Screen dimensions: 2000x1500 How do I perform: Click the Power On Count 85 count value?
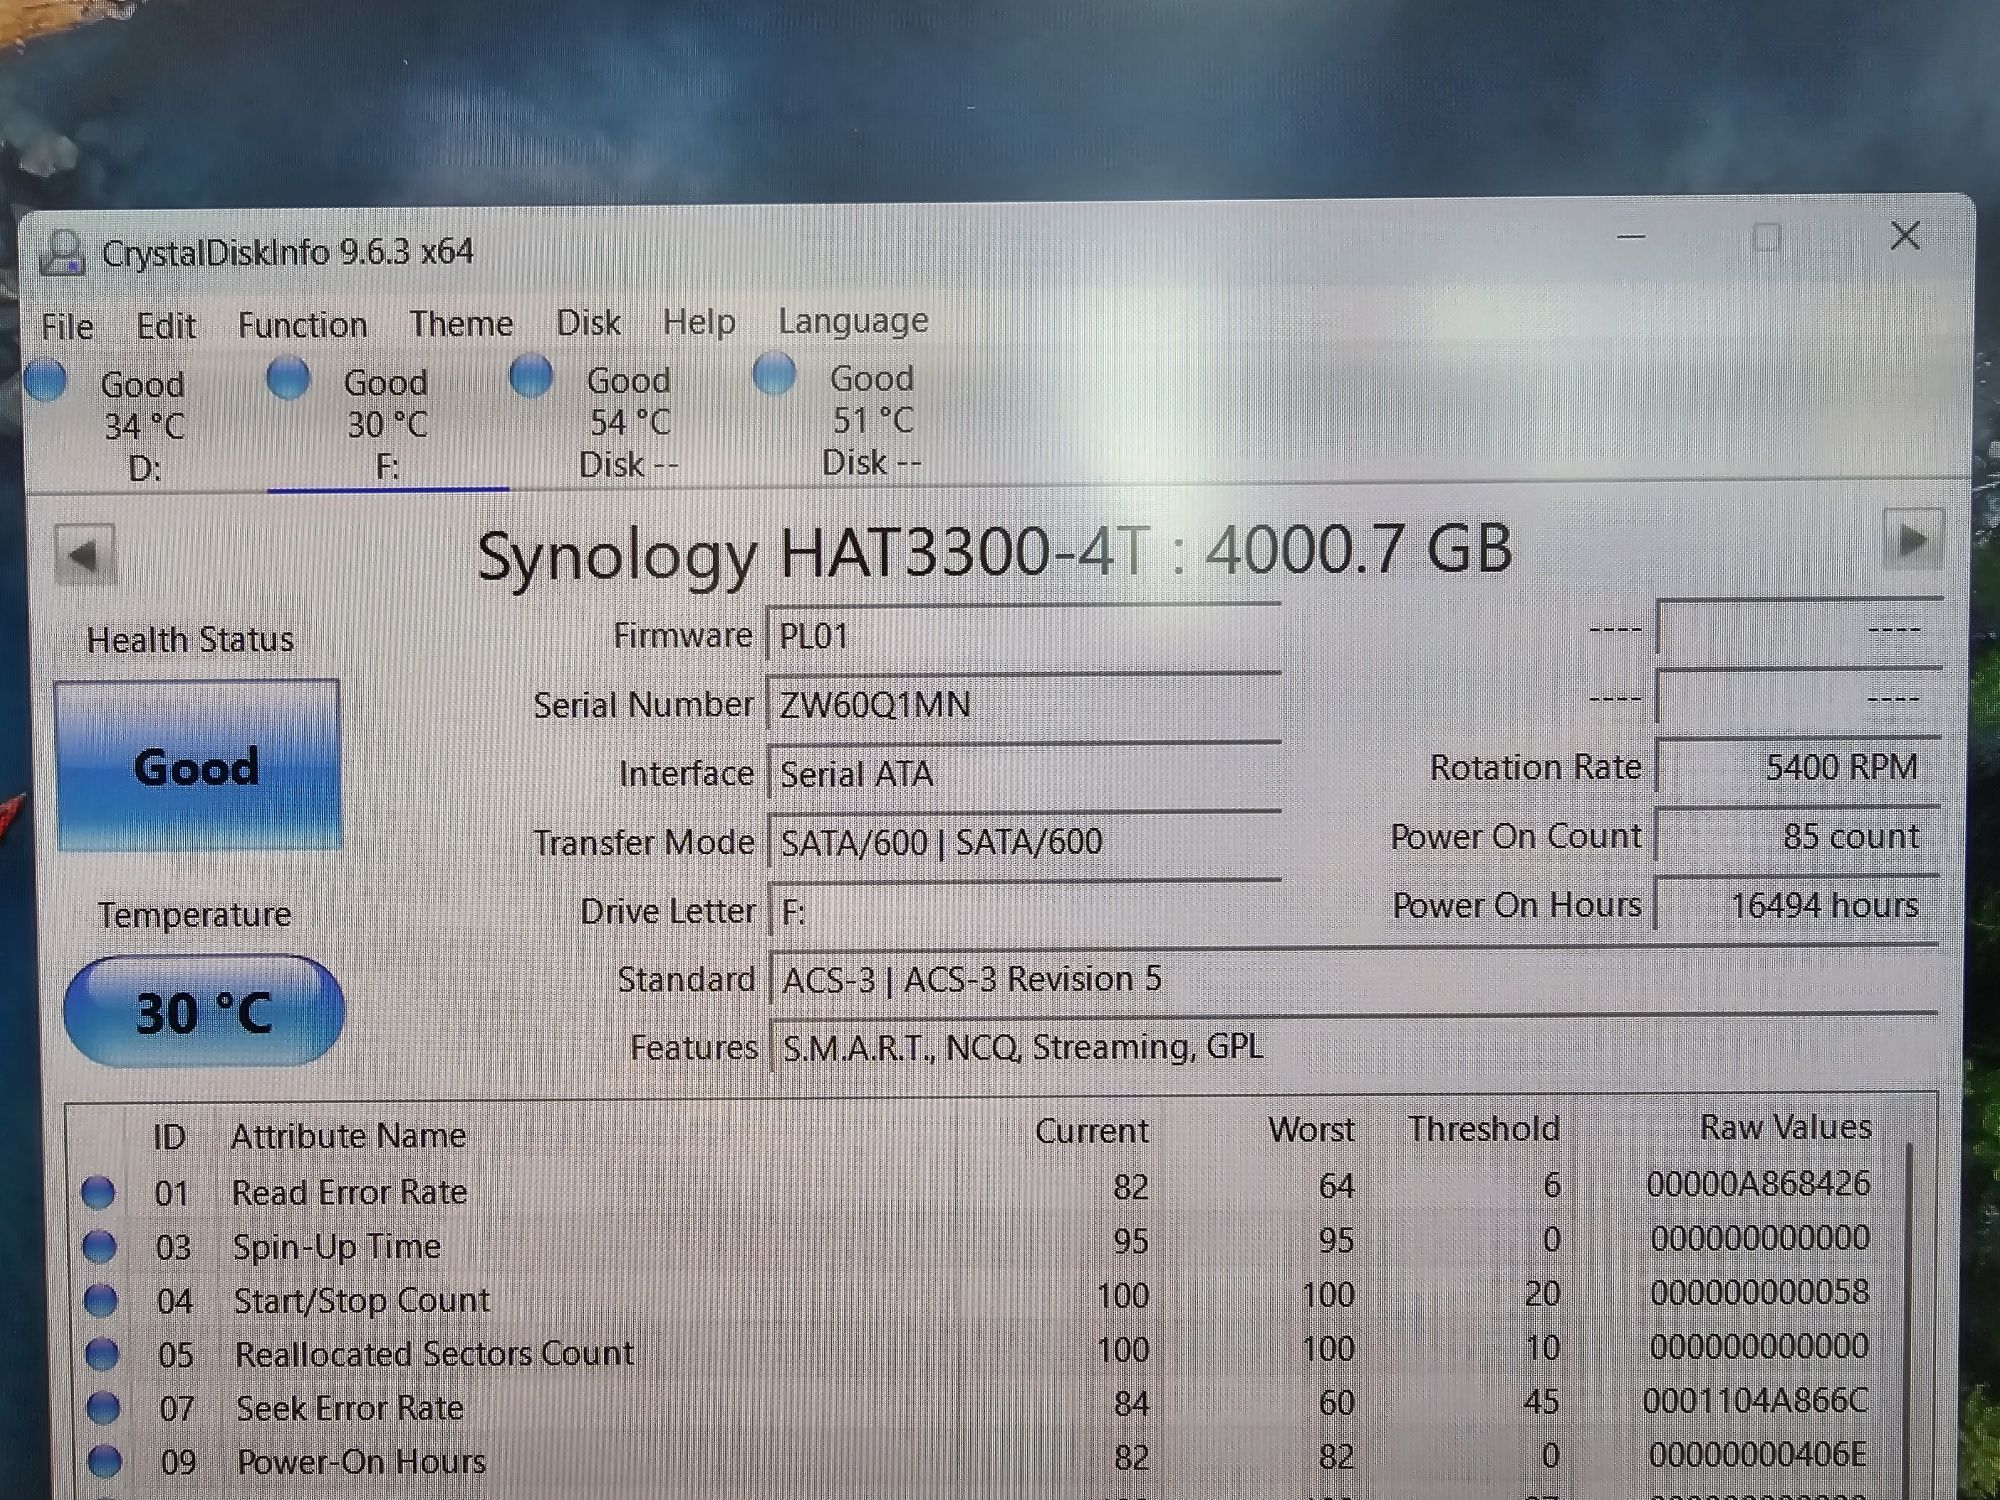pyautogui.click(x=1798, y=836)
